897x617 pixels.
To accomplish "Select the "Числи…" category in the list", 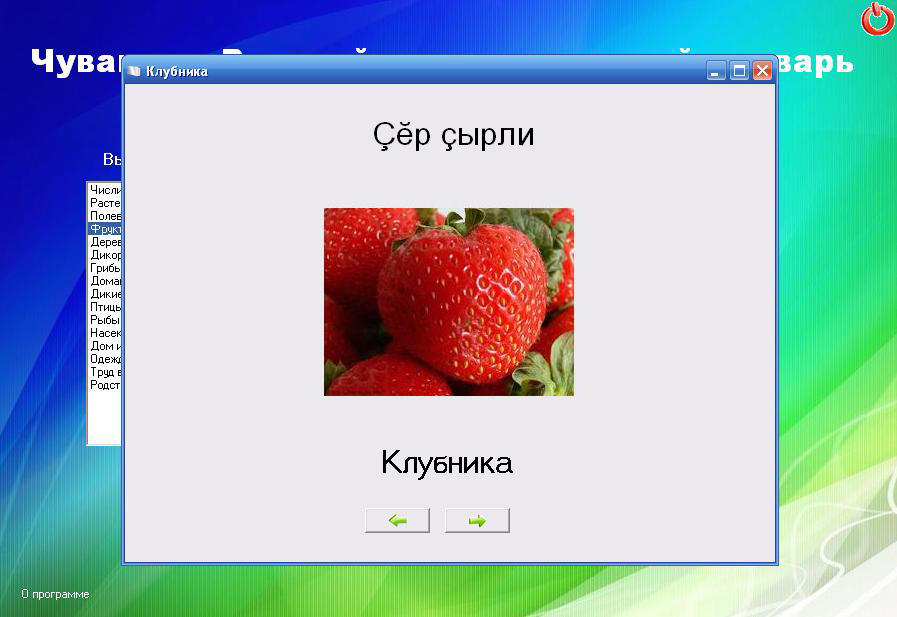I will (105, 190).
